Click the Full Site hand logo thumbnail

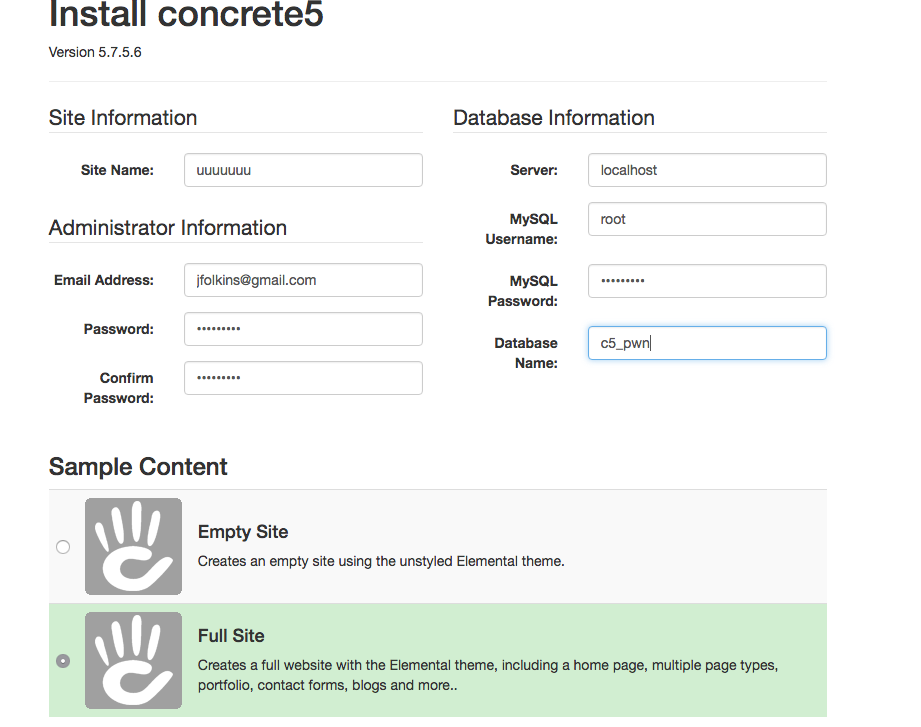coord(133,660)
